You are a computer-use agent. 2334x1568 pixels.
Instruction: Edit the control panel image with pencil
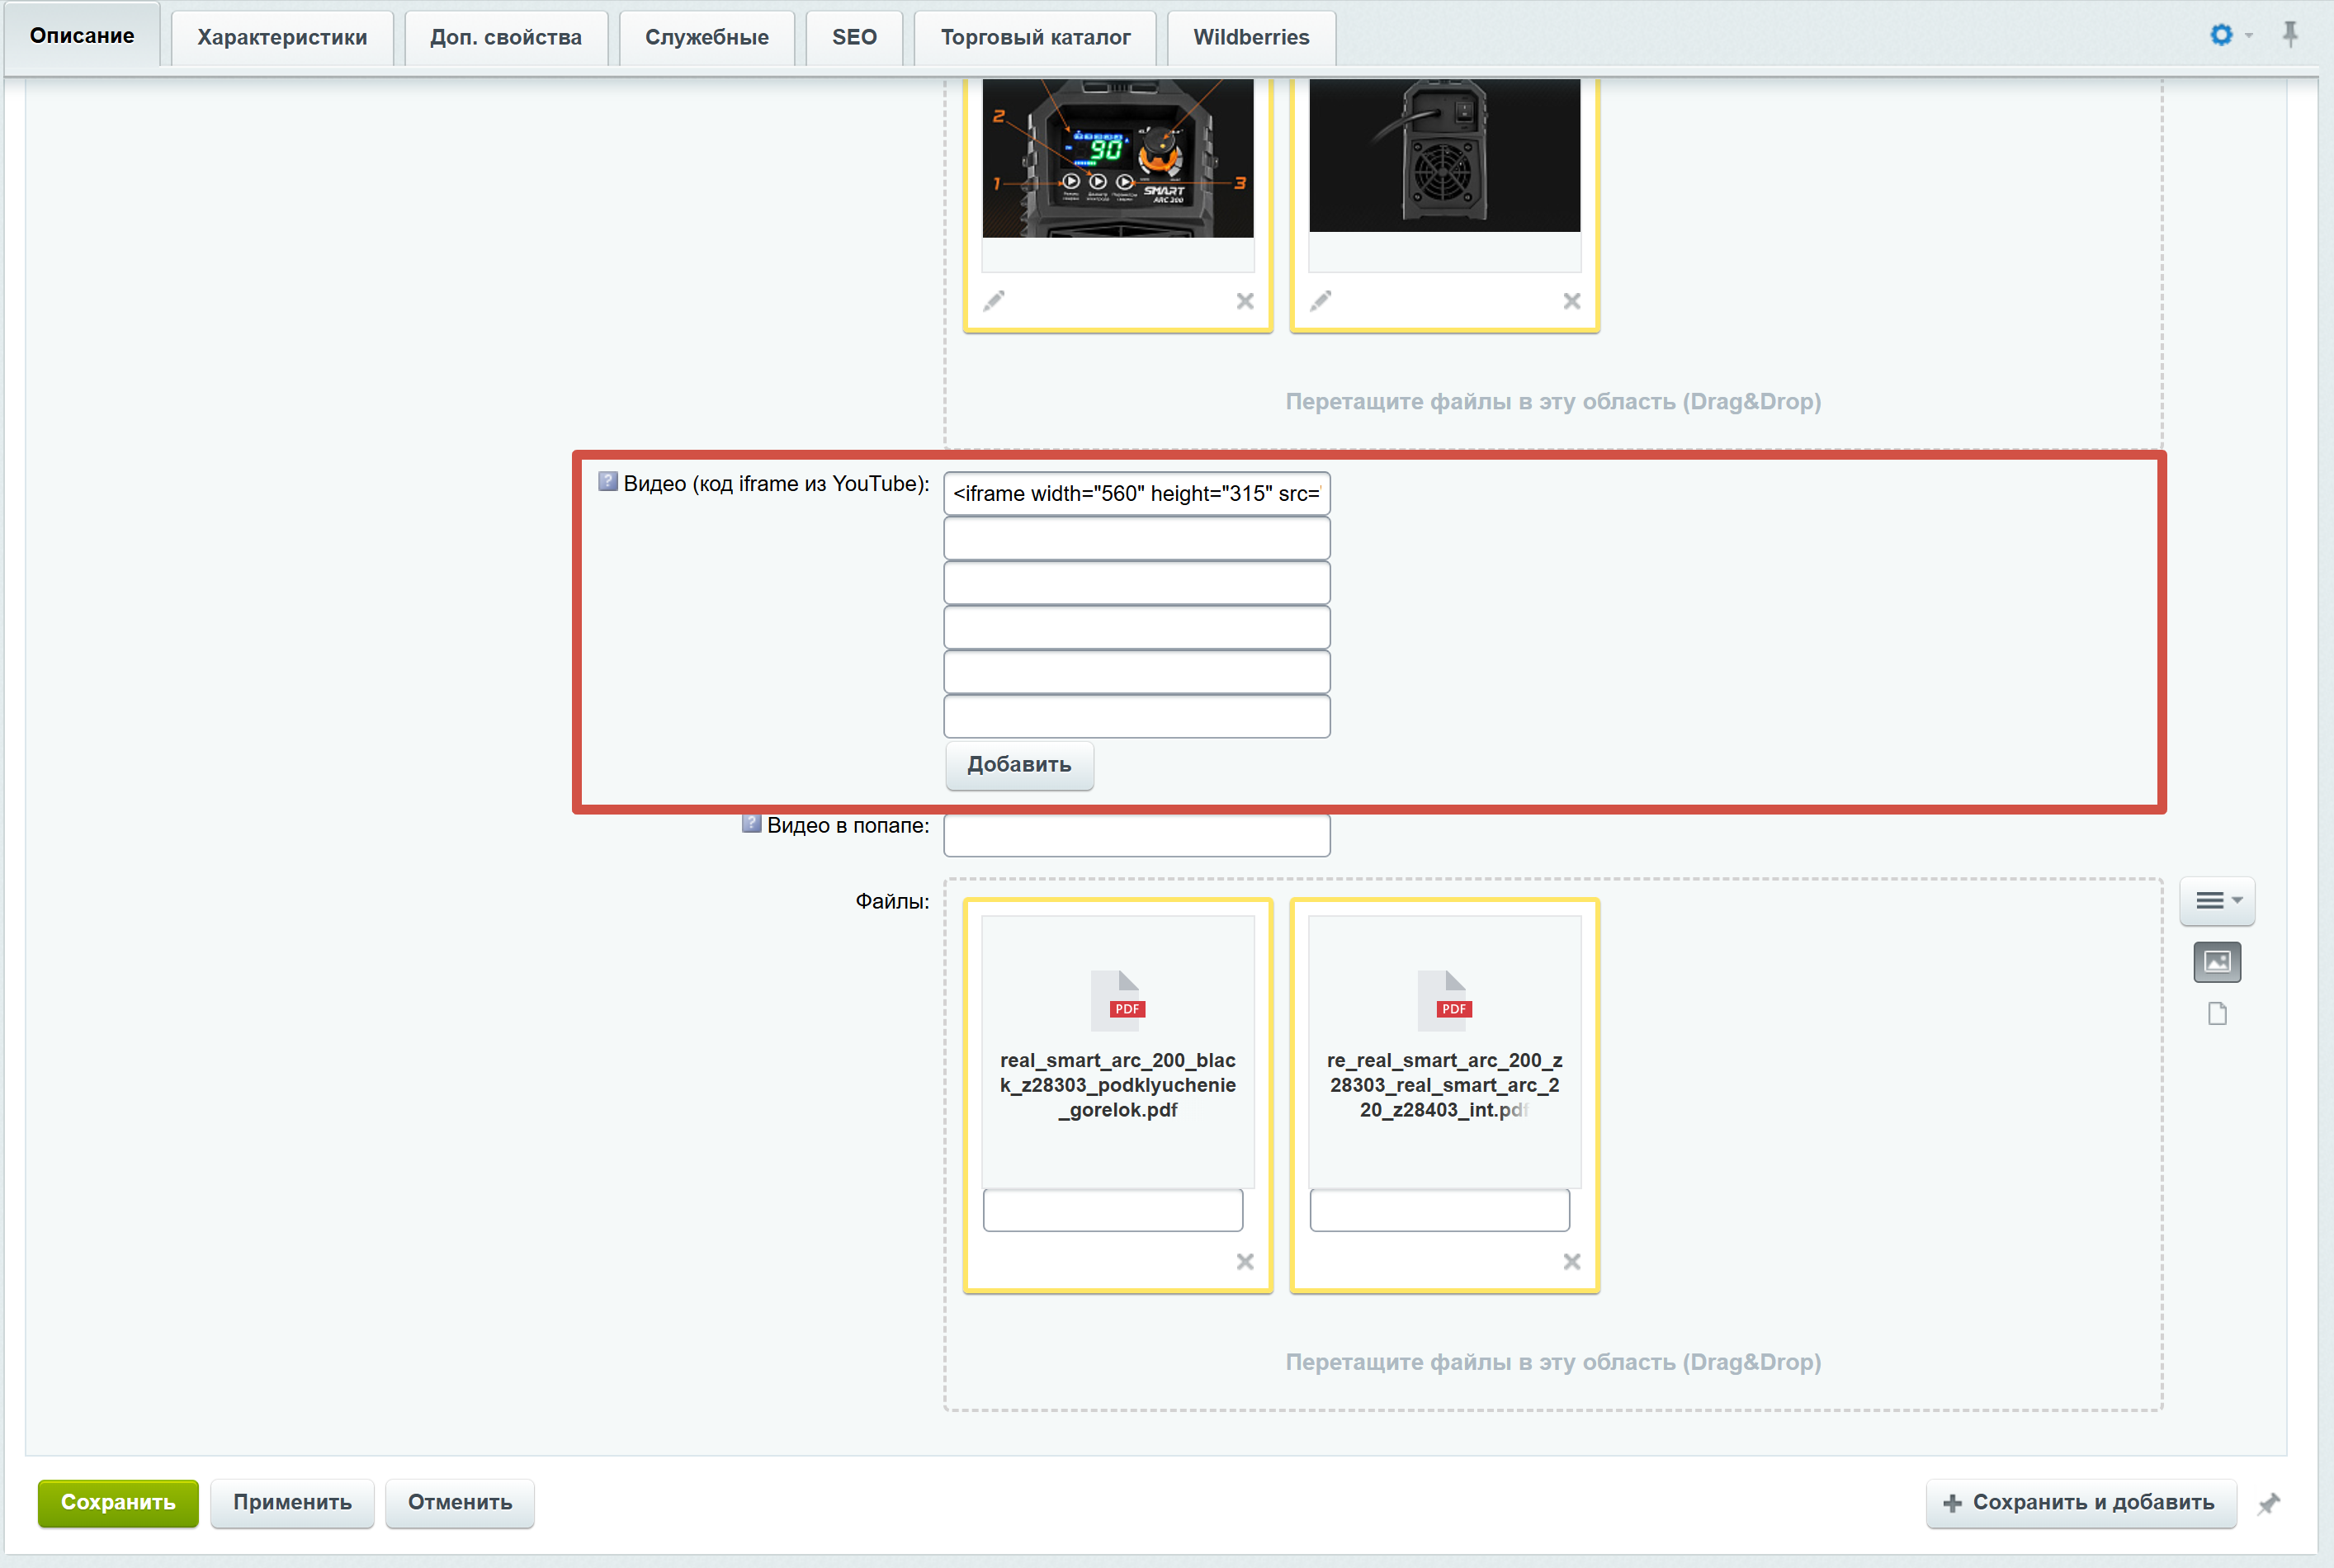coord(994,301)
